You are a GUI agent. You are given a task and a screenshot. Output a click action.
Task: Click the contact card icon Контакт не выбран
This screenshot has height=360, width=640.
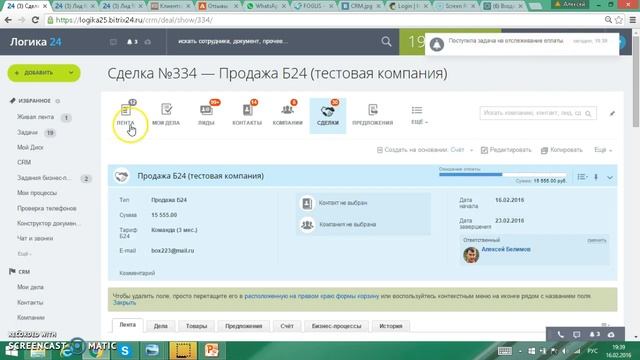(307, 203)
